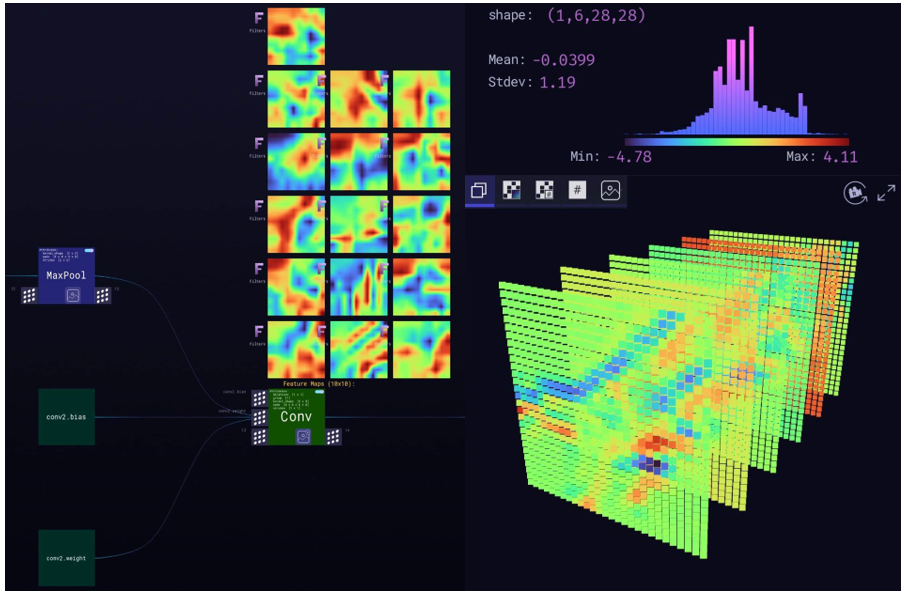This screenshot has width=905, height=595.
Task: Click the tallest bar of the value histogram
Action: [x=751, y=80]
